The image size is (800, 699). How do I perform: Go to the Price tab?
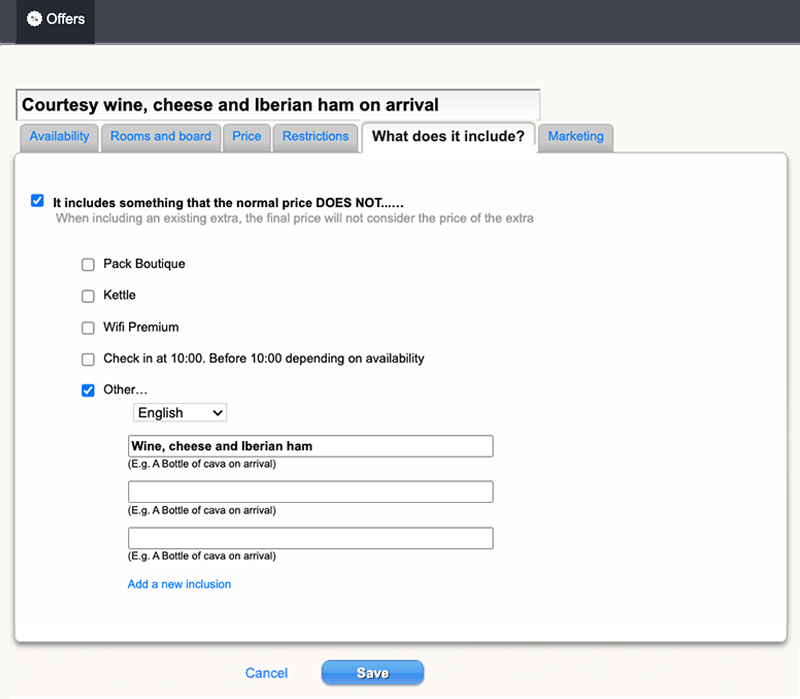click(x=246, y=137)
